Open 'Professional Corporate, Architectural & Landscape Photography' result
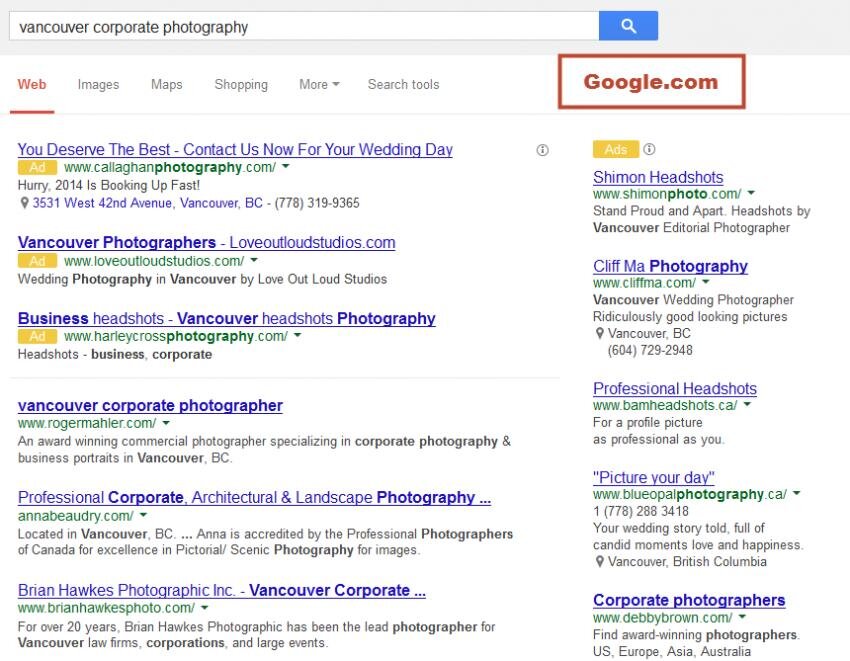Viewport: 850px width, 661px height. click(254, 497)
